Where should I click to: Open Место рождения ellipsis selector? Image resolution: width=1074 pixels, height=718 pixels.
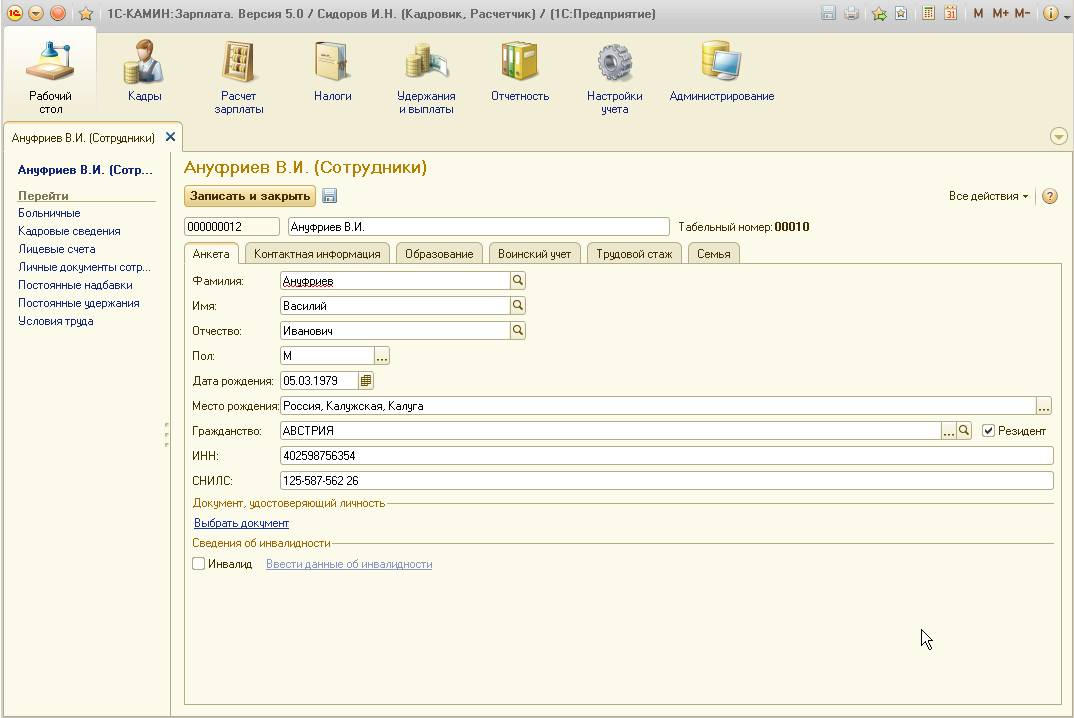click(x=1044, y=406)
